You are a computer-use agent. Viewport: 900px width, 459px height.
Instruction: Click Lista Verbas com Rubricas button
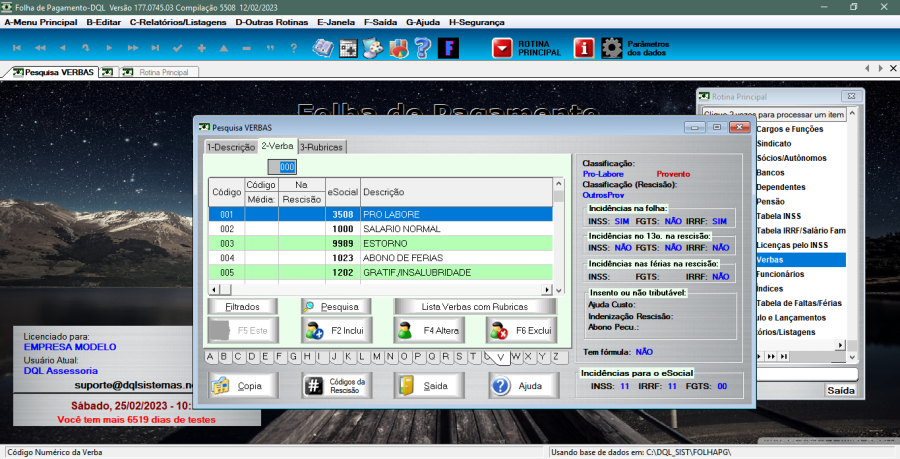coord(474,306)
